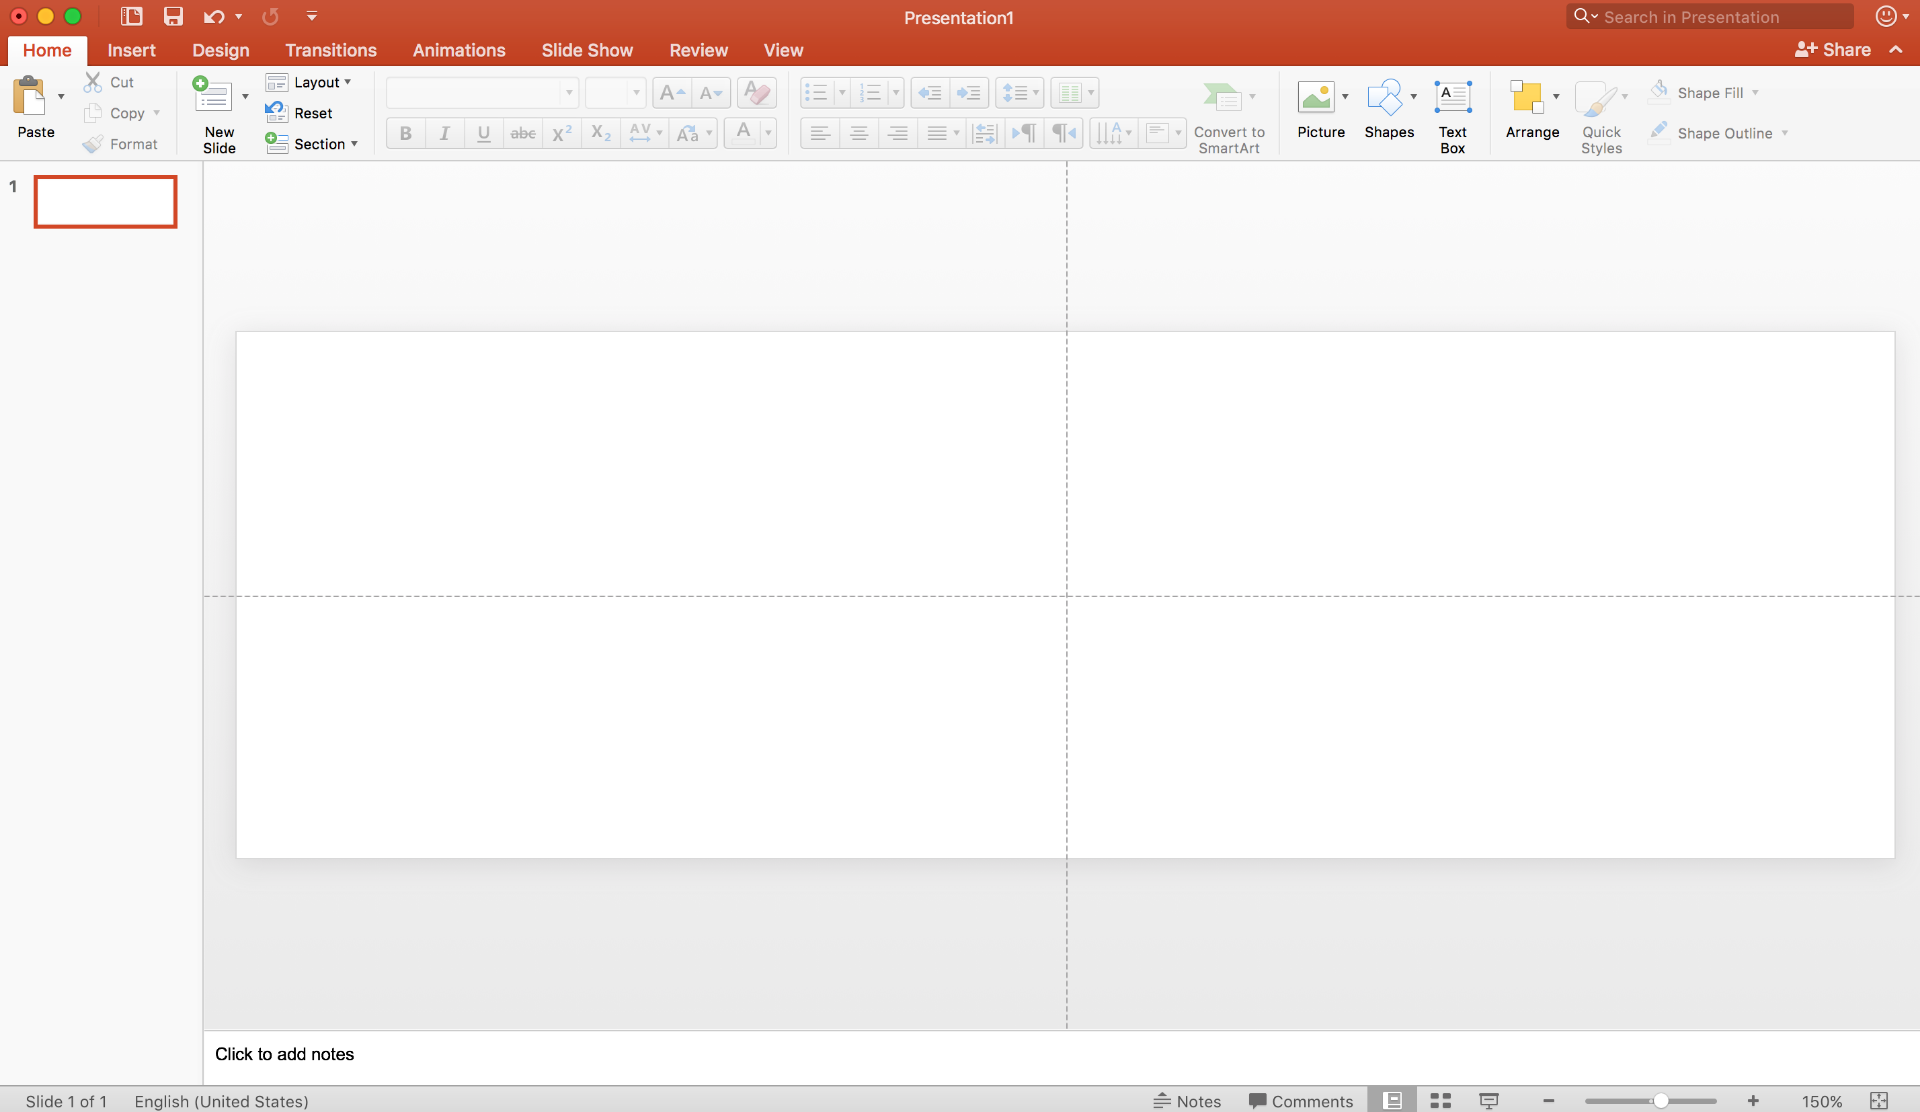Select the slide 1 thumbnail

coord(105,201)
